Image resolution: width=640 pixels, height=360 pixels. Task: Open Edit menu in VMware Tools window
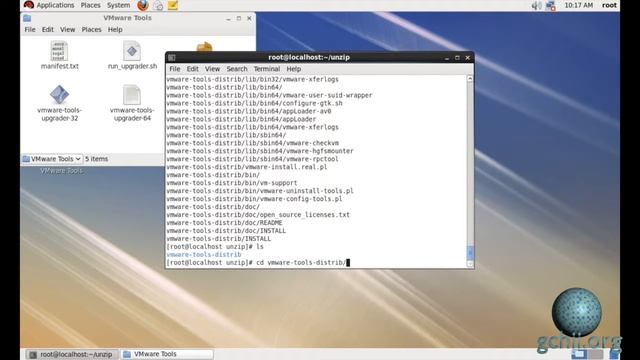coord(47,29)
